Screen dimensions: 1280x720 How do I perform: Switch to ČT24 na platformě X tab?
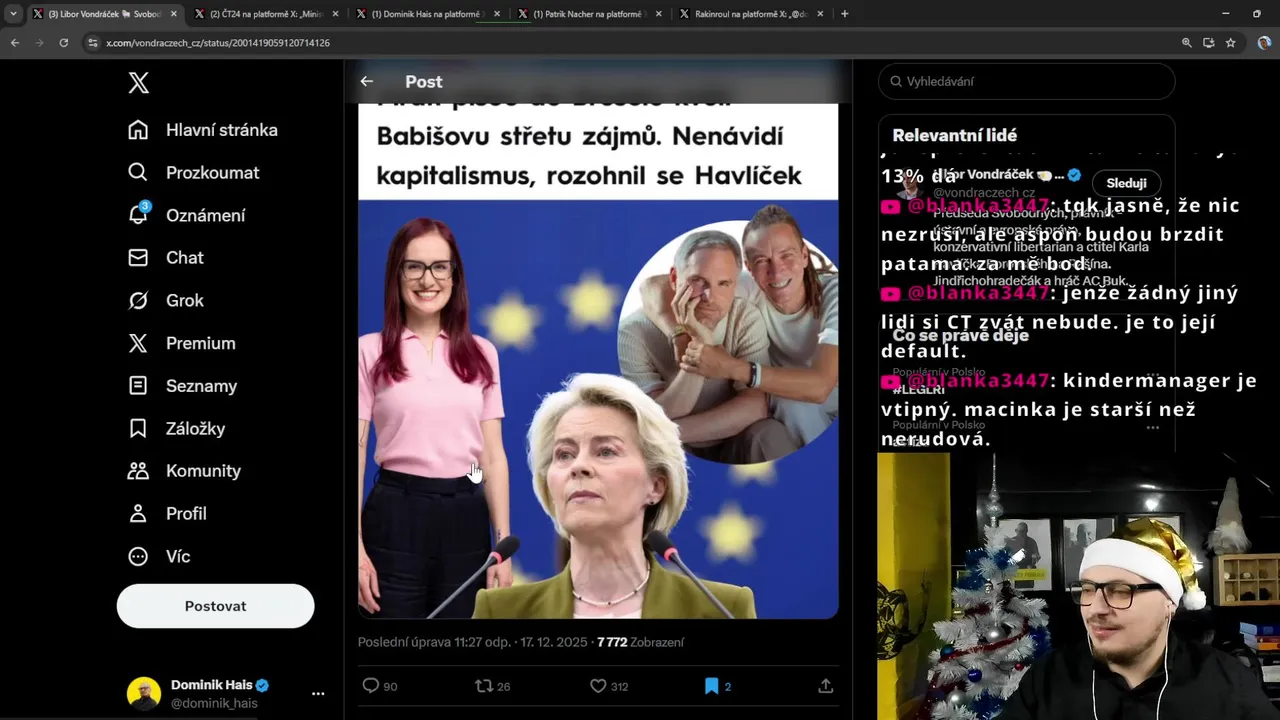tap(265, 14)
